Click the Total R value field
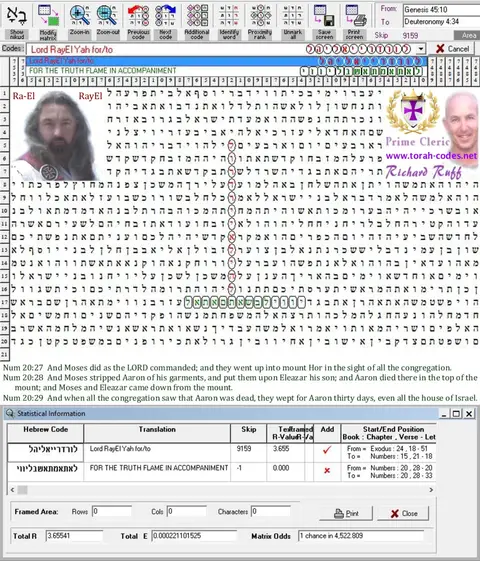Image resolution: width=480 pixels, height=561 pixels. click(x=74, y=536)
